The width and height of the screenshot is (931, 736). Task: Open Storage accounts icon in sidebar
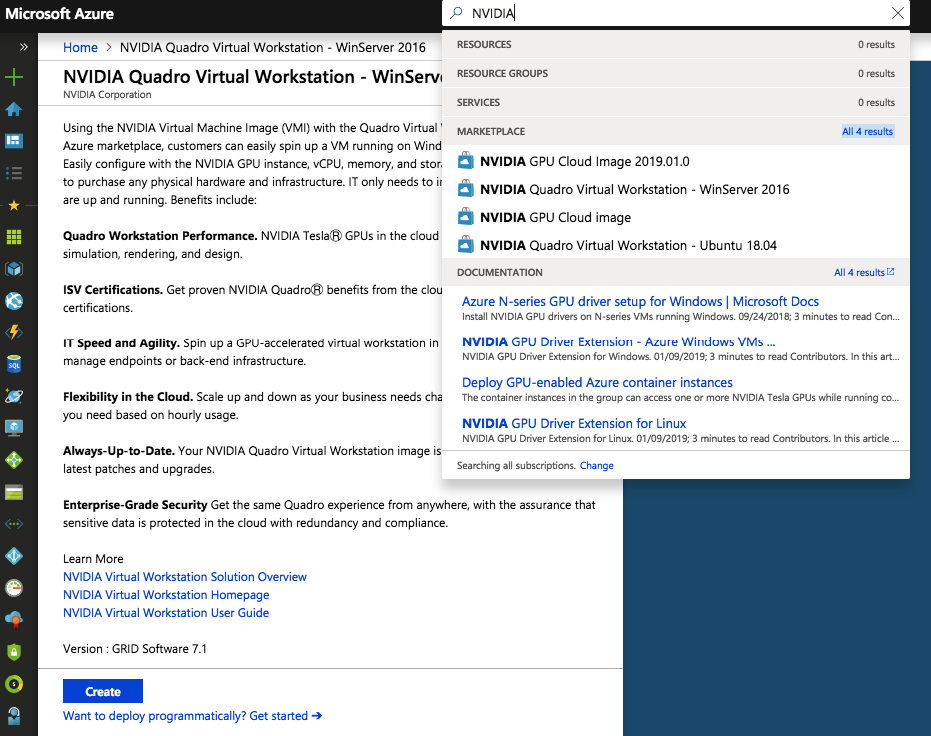[x=14, y=492]
